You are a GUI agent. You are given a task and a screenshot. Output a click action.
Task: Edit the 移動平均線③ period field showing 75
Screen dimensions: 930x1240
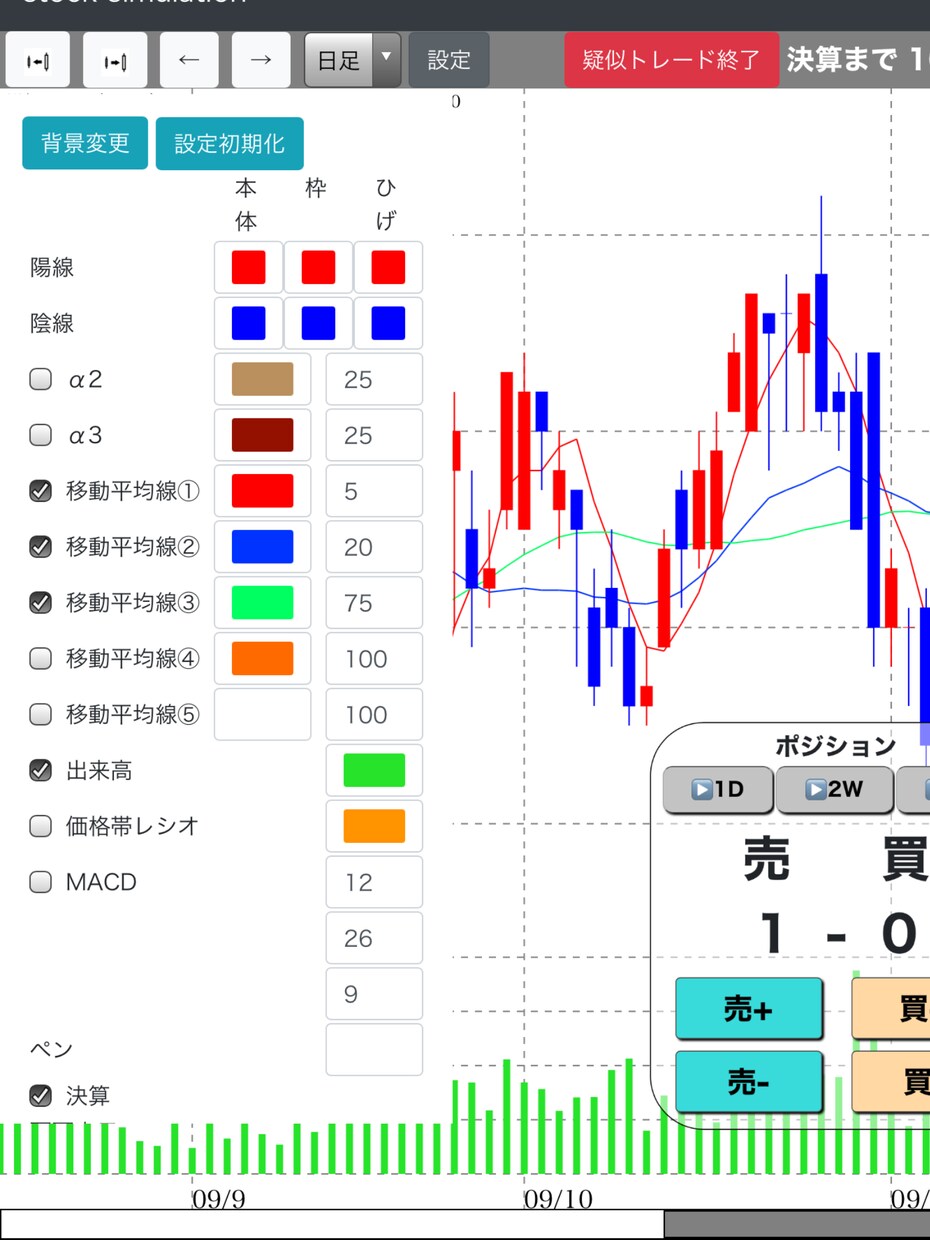pos(374,603)
